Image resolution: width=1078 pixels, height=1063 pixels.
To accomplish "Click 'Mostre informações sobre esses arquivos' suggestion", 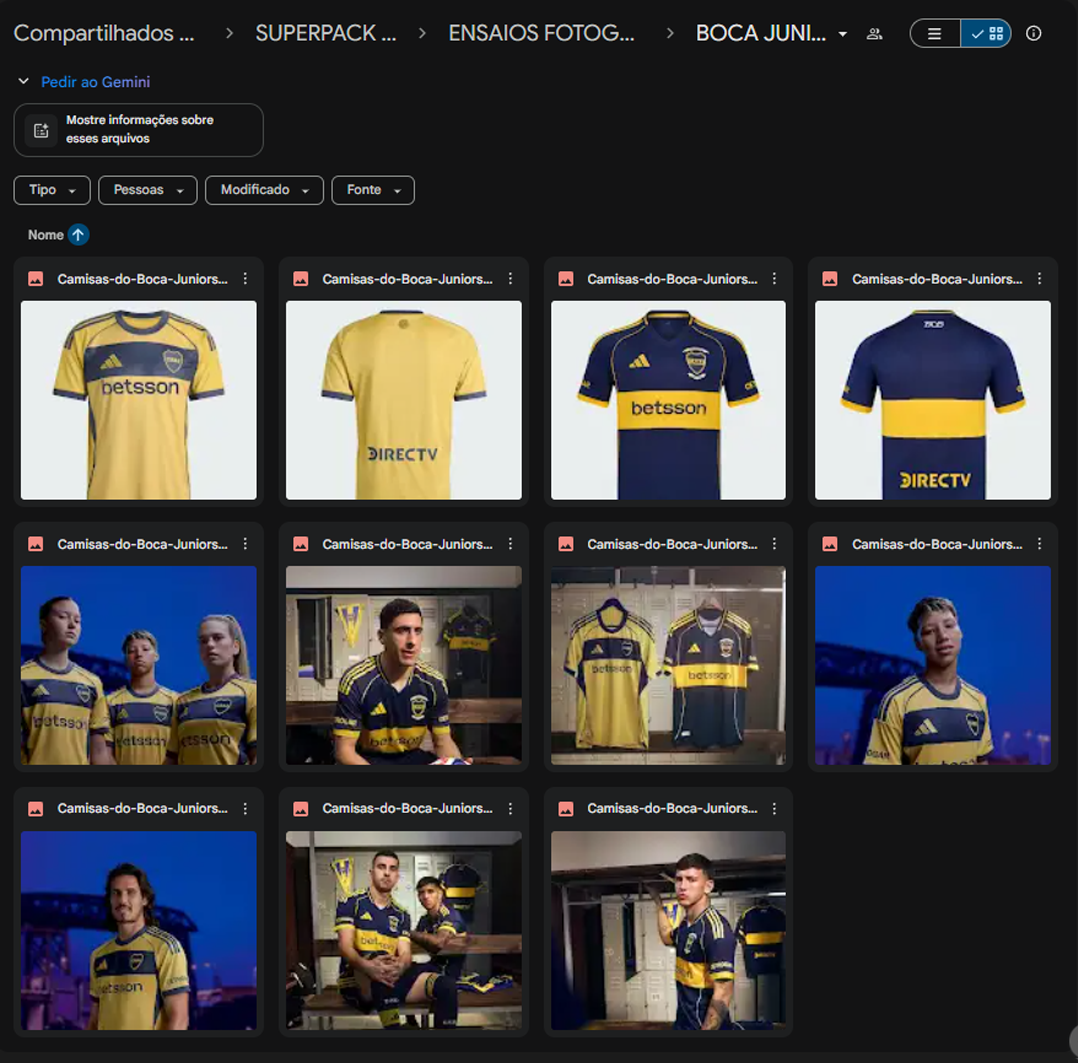I will tap(139, 130).
